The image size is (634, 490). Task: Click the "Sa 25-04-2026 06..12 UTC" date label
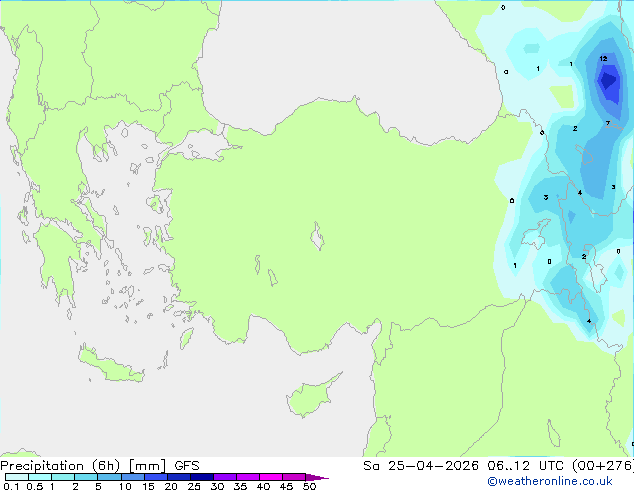[x=466, y=466]
